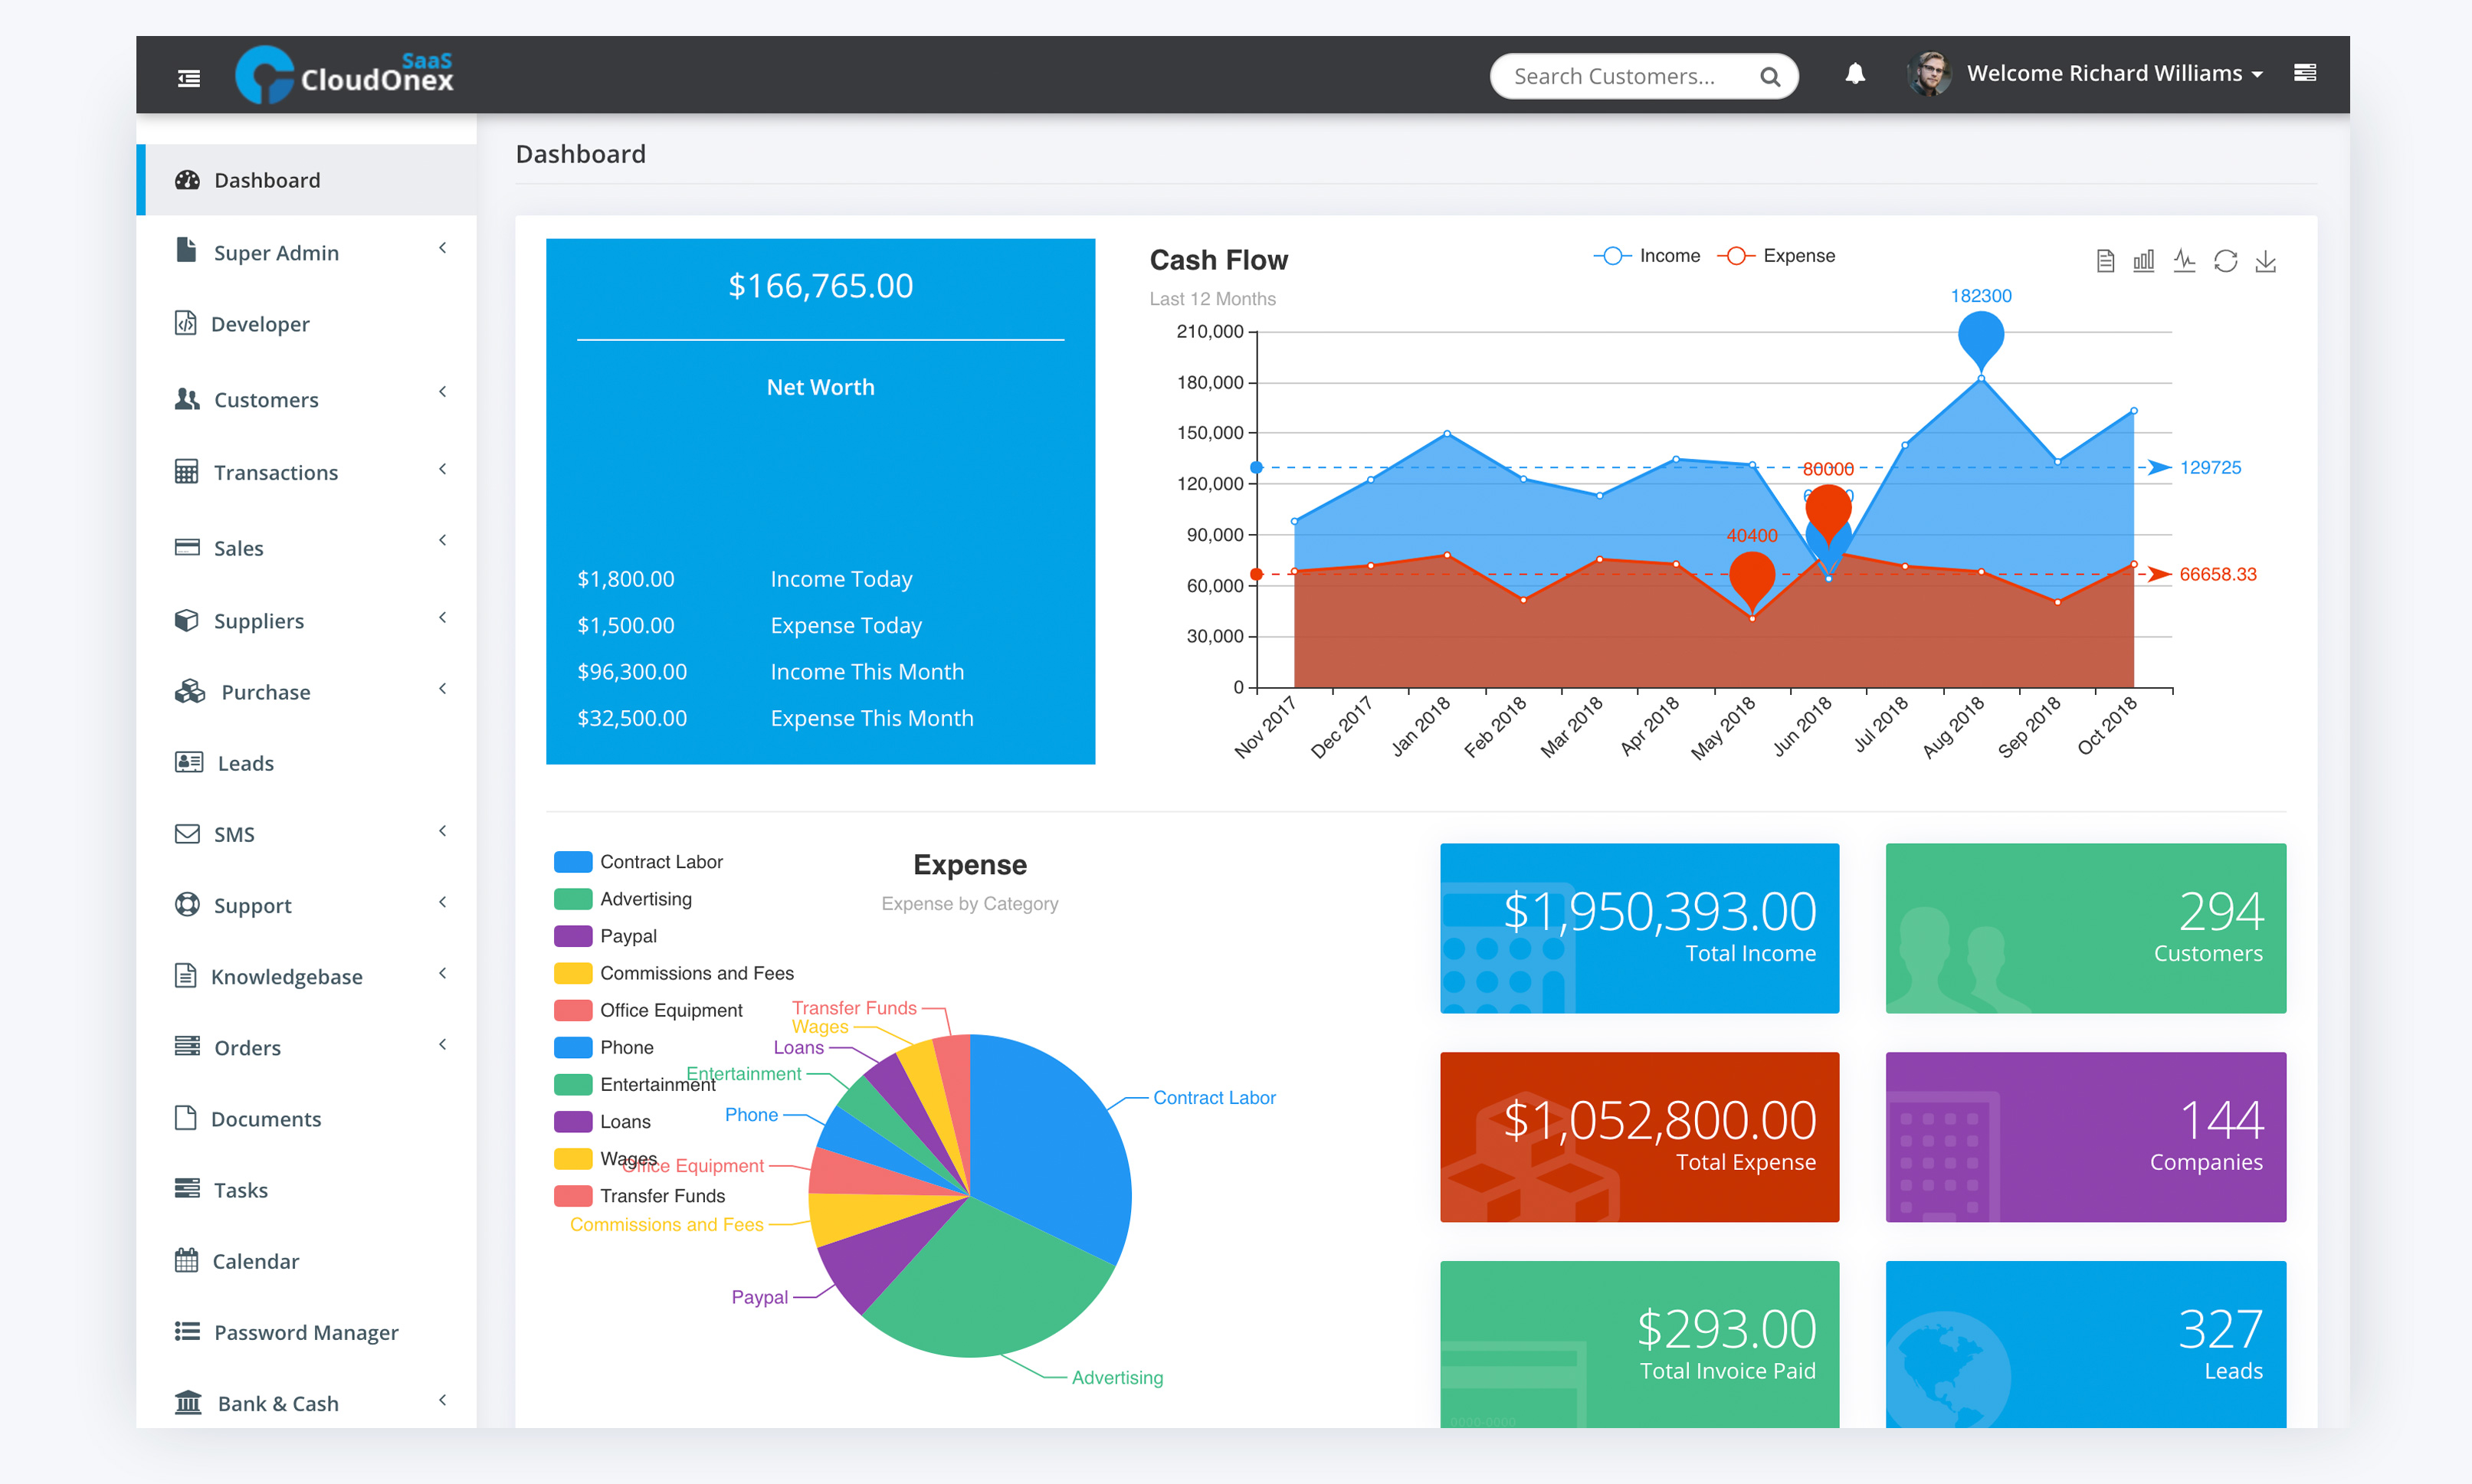Select Password Manager in the sidebar
Screen dimensions: 2472x1484
[x=305, y=1332]
